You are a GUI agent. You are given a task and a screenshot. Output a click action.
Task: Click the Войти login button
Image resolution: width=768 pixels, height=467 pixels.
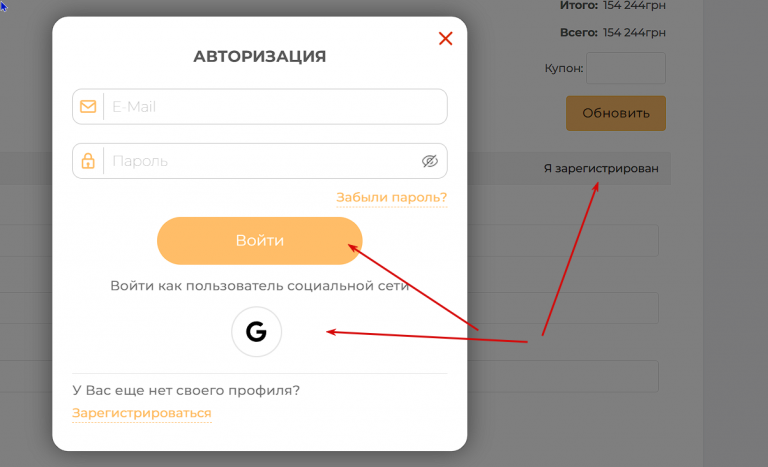260,241
